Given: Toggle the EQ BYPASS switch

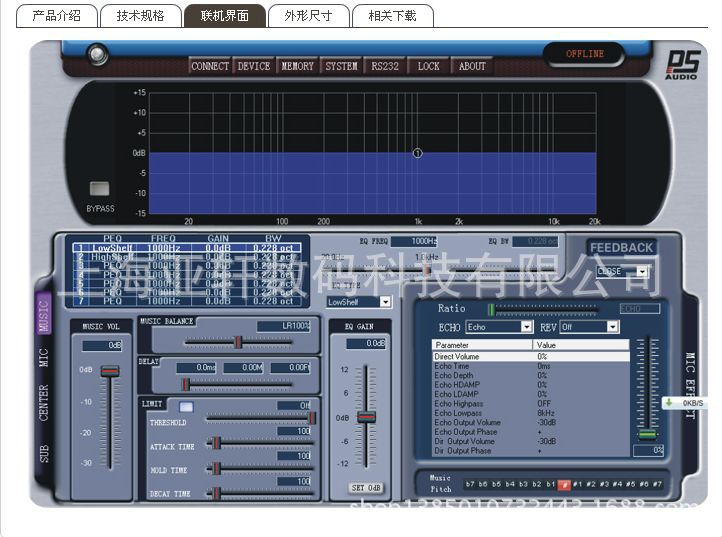Looking at the screenshot, I should [x=100, y=188].
